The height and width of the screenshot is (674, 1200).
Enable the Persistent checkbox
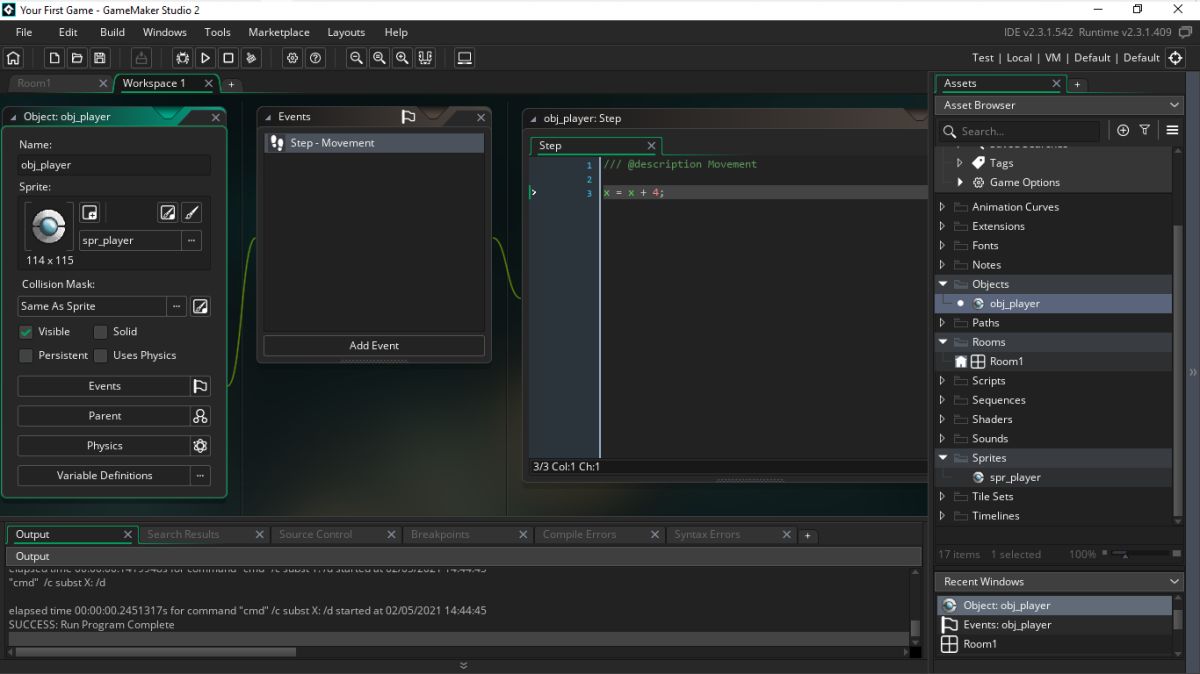pyautogui.click(x=26, y=355)
